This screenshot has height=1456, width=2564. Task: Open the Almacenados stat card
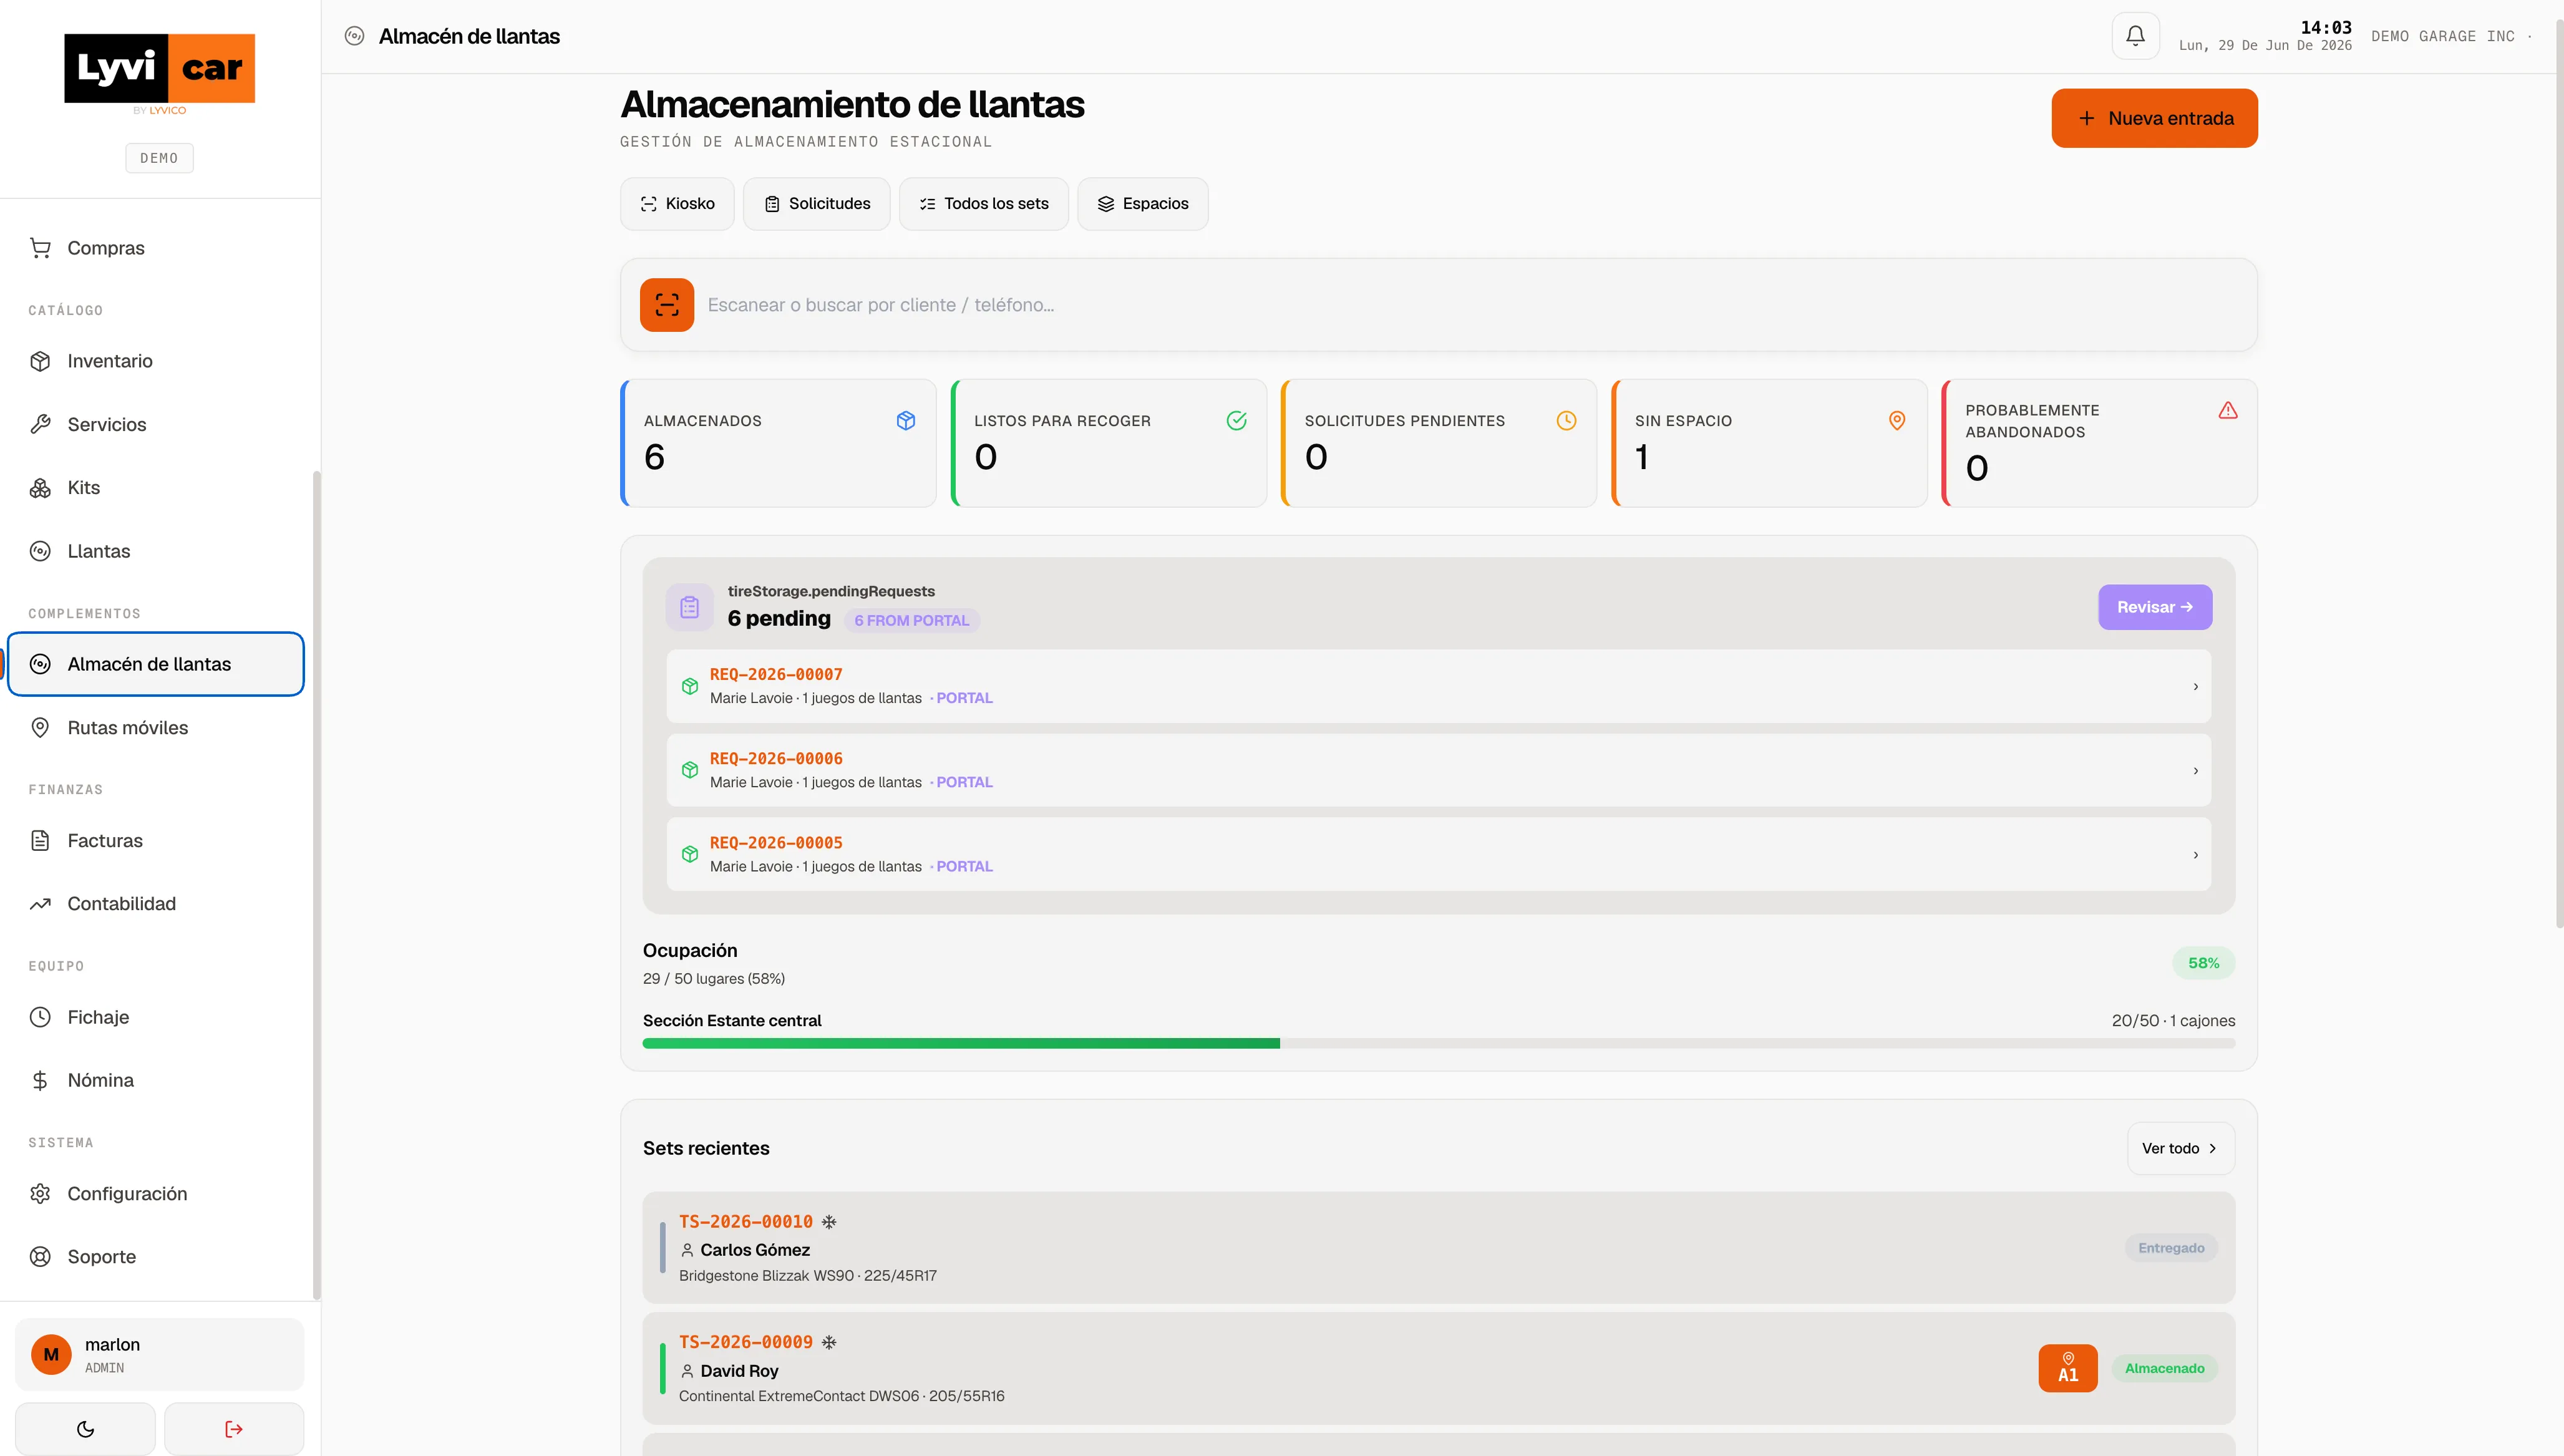pyautogui.click(x=778, y=443)
